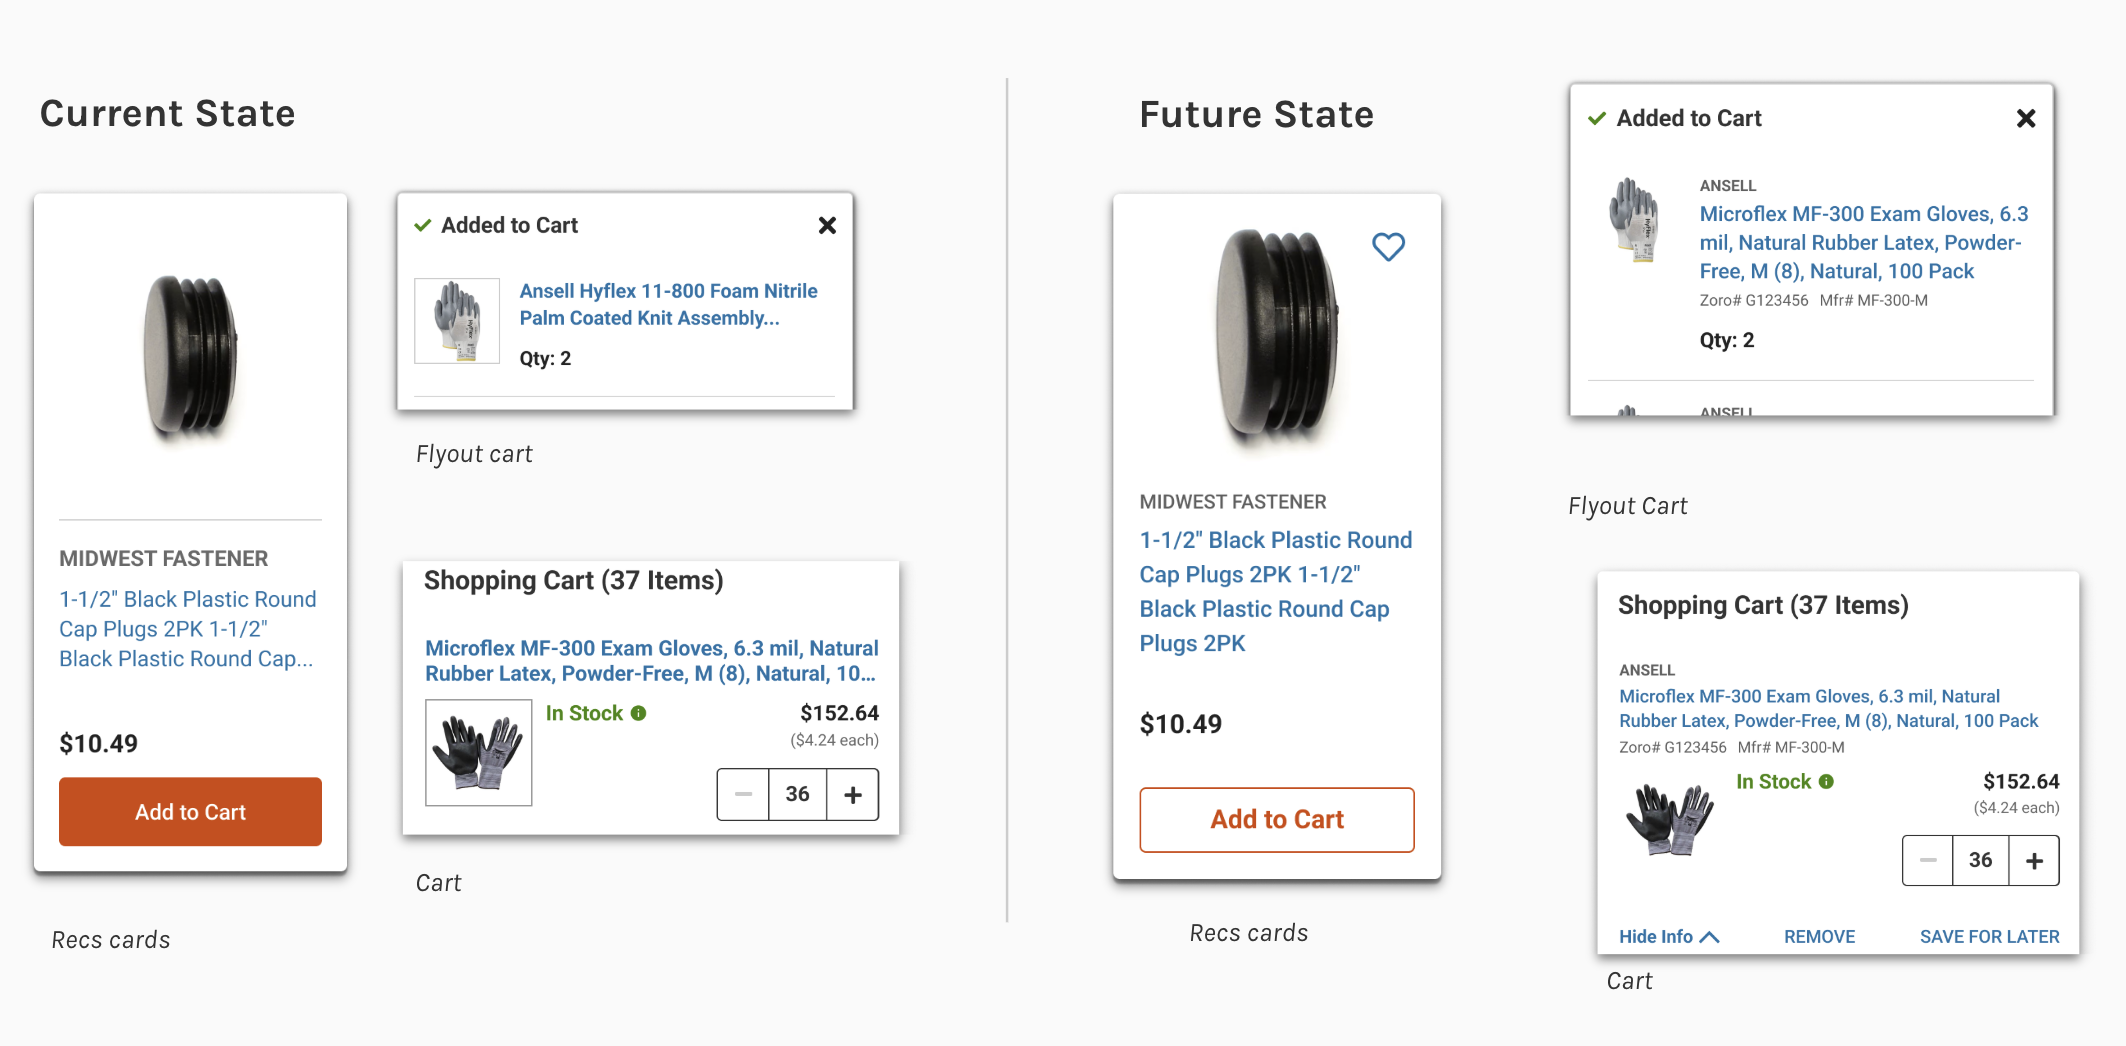Decrease quantity in future state cart
This screenshot has height=1046, width=2126.
point(1928,861)
